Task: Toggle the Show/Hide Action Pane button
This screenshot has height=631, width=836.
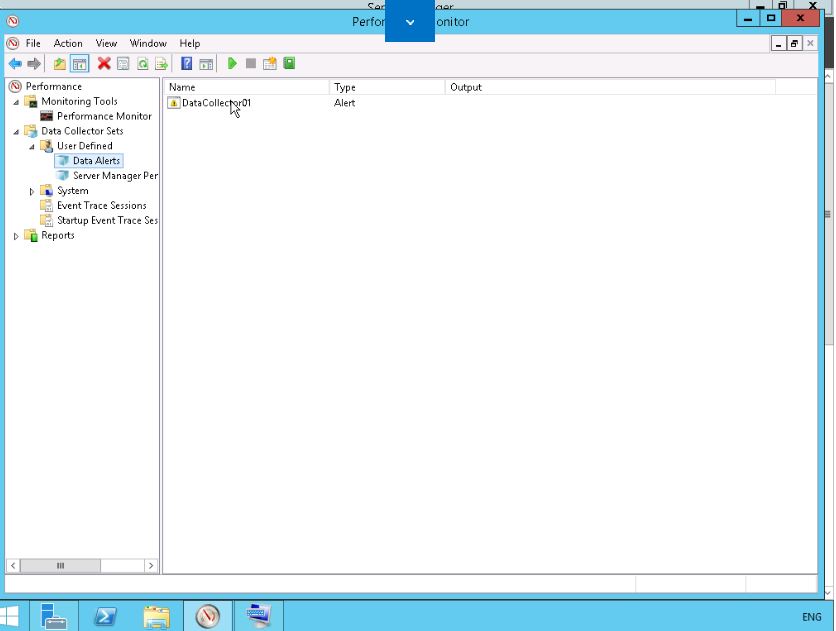Action: pos(205,64)
